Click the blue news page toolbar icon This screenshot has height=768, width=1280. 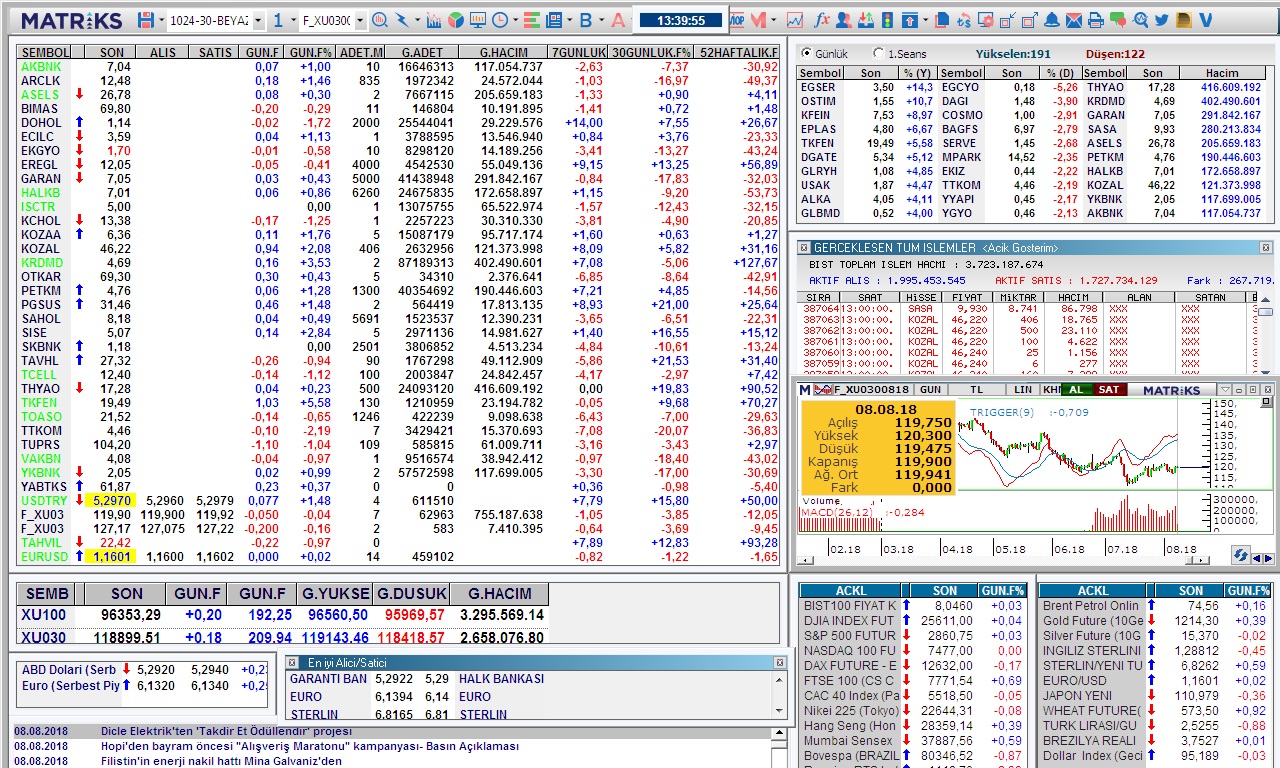click(x=554, y=20)
